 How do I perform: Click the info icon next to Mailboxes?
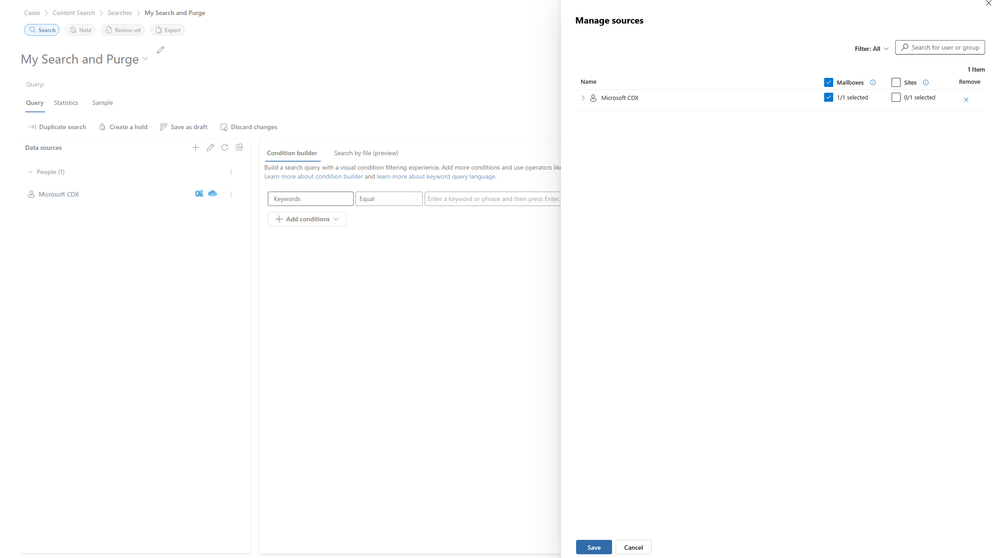point(873,82)
